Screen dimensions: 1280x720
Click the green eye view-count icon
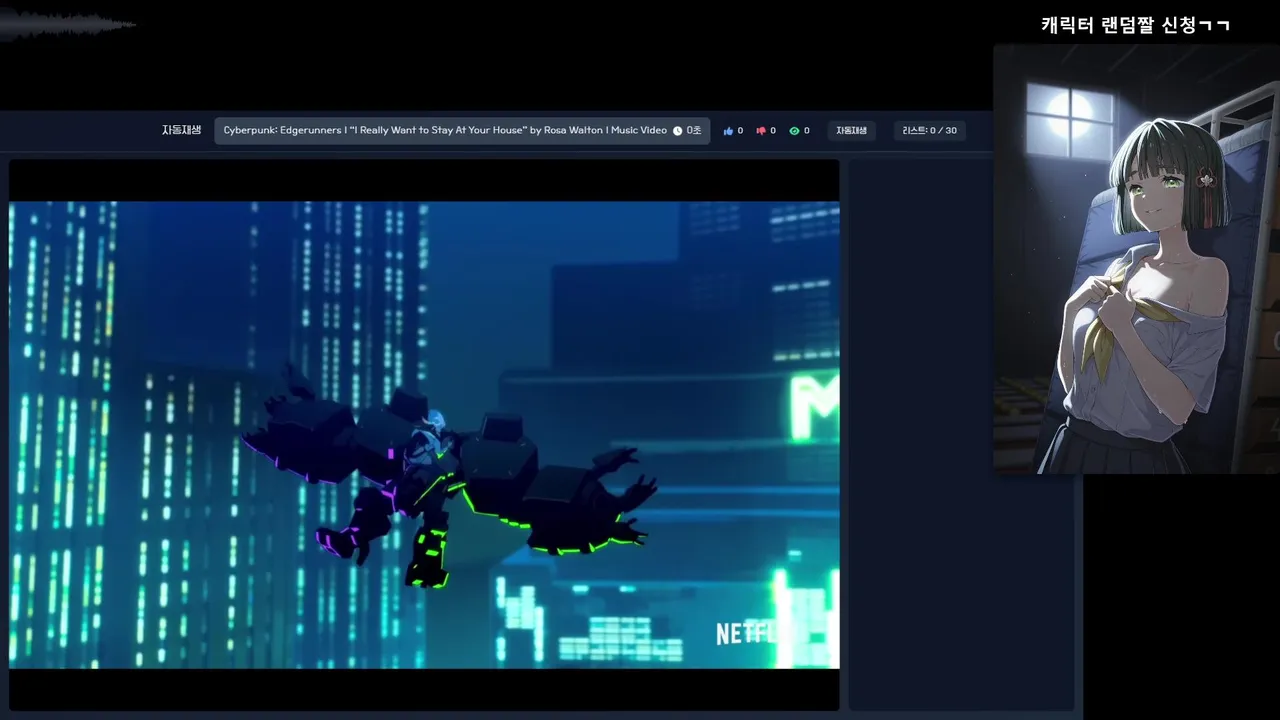[794, 131]
